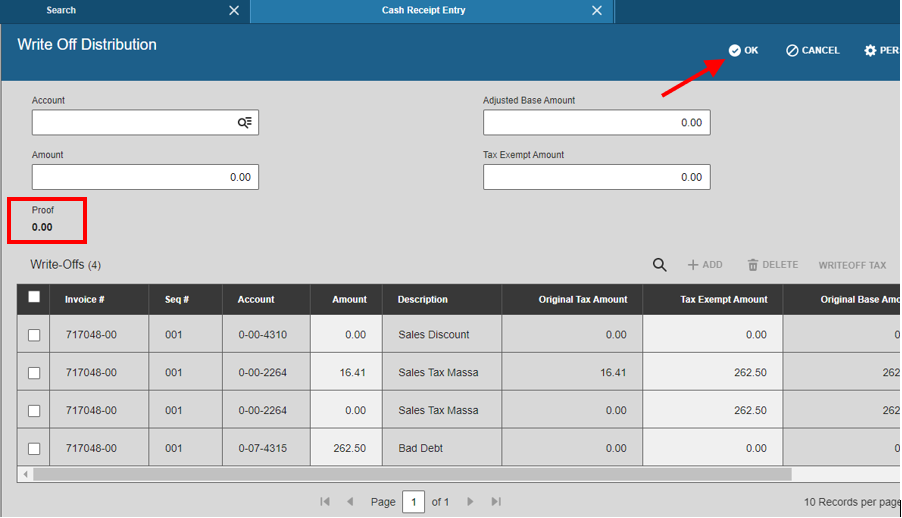
Task: Click the Delete trash icon
Action: pos(752,265)
